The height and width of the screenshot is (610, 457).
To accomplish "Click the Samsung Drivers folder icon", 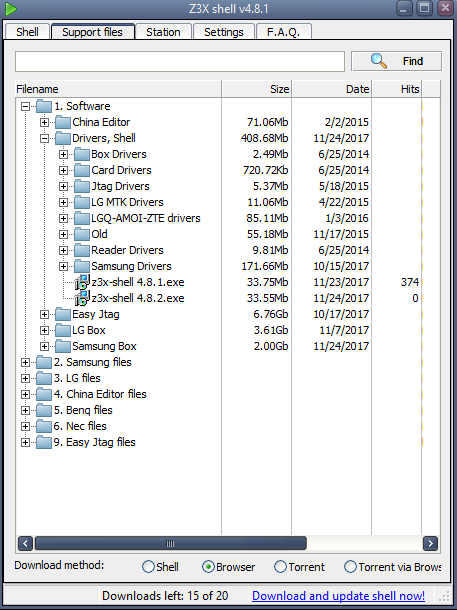I will tap(81, 266).
